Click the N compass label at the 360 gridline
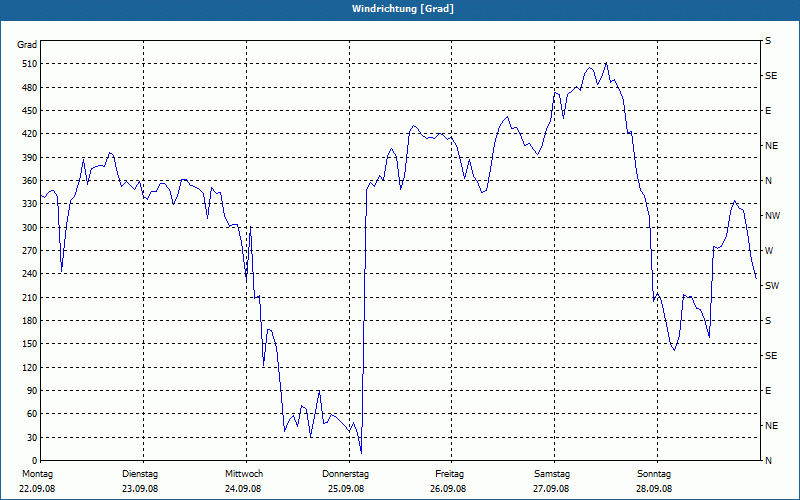This screenshot has height=500, width=800. tap(768, 181)
